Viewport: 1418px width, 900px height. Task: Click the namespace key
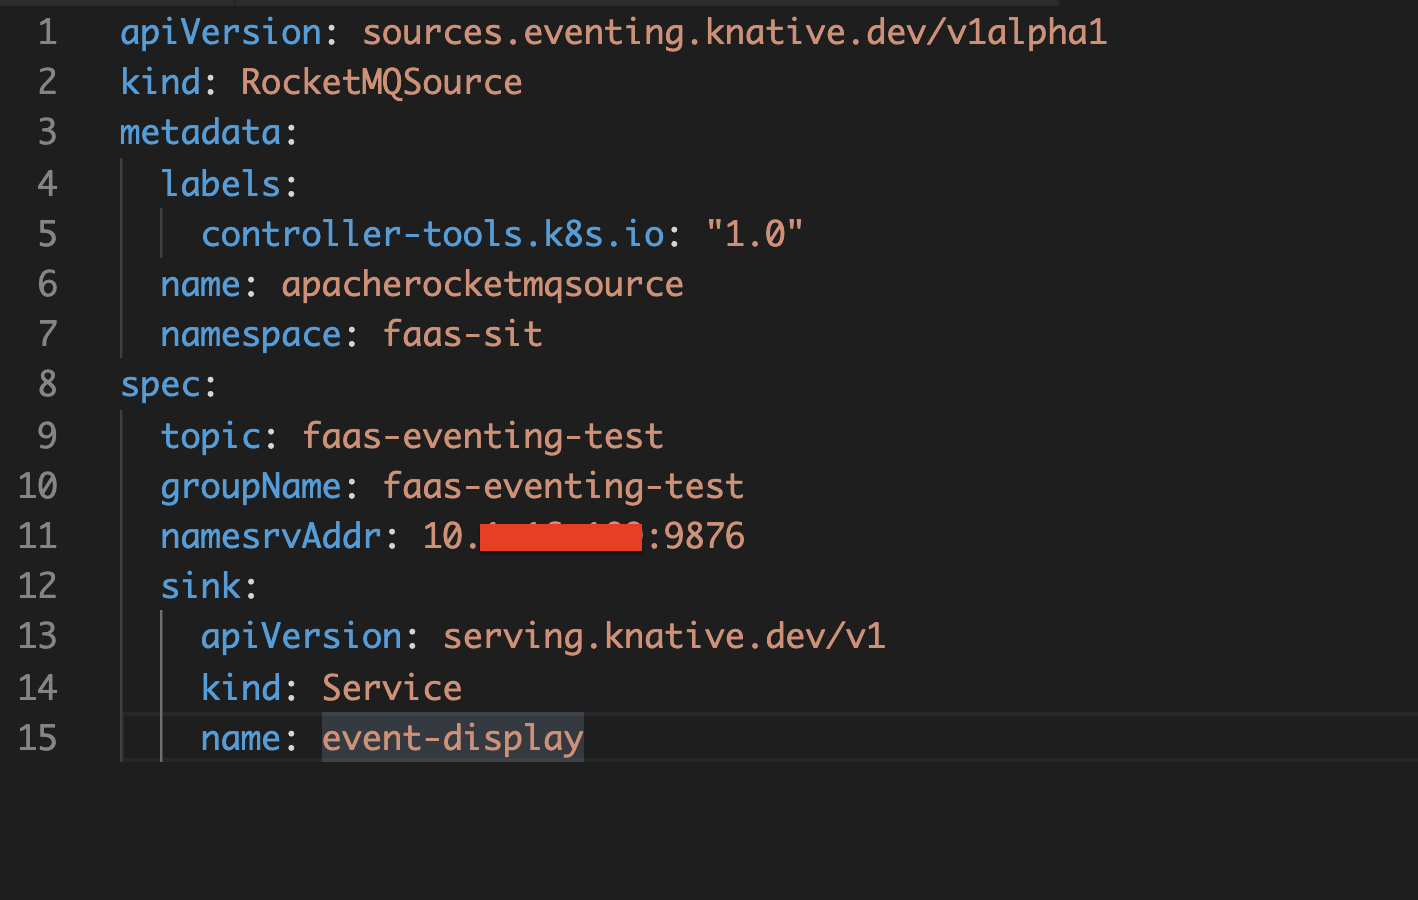[251, 335]
